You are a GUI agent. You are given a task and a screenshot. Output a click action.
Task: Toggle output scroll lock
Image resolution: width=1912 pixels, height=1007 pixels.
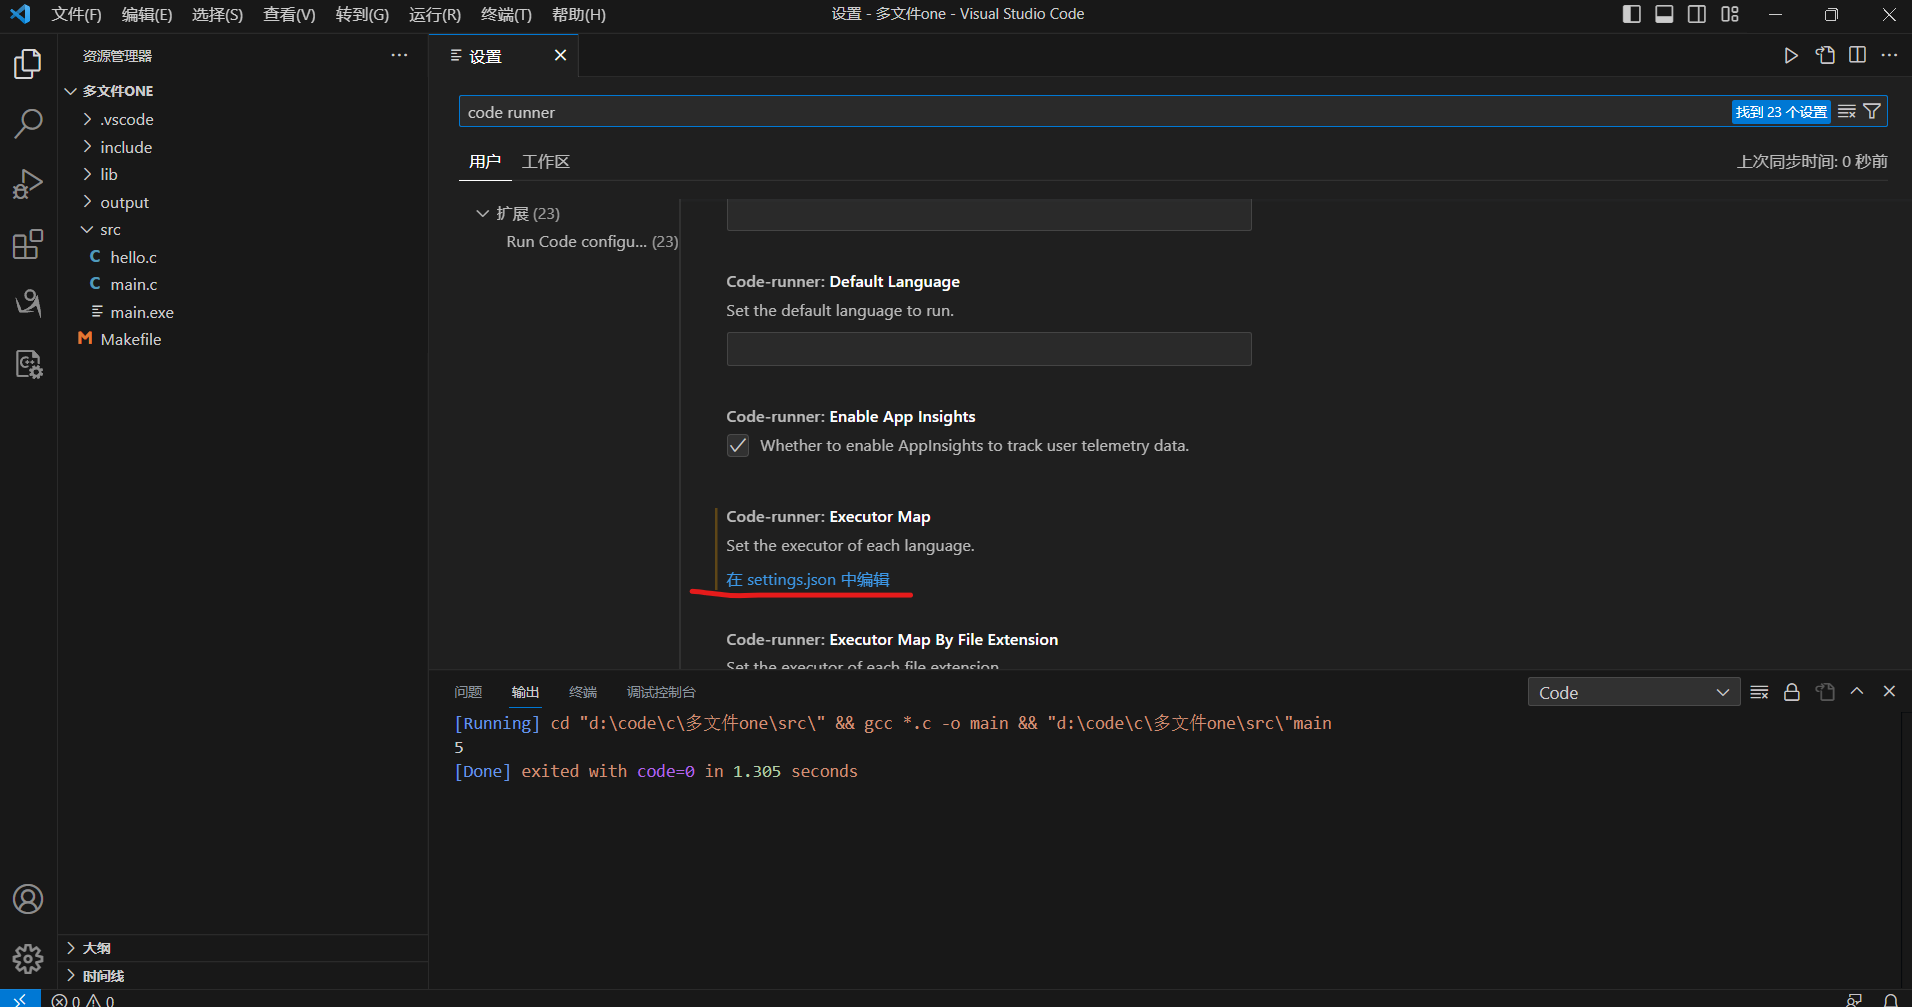[x=1792, y=692]
